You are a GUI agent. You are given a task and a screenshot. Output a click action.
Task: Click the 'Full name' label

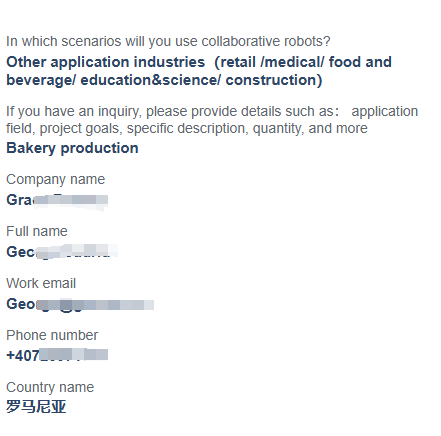click(37, 231)
